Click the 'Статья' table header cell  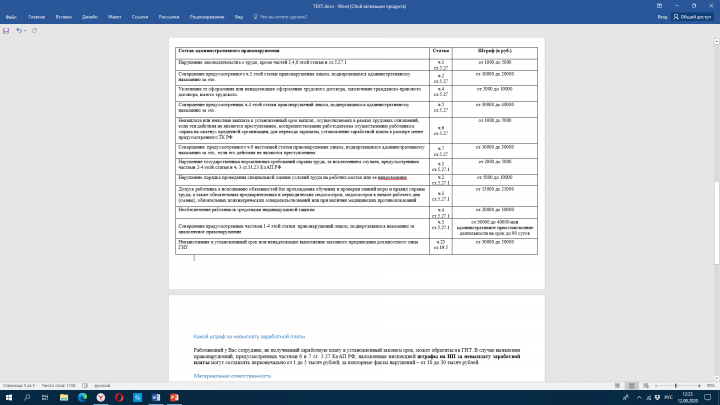(441, 52)
